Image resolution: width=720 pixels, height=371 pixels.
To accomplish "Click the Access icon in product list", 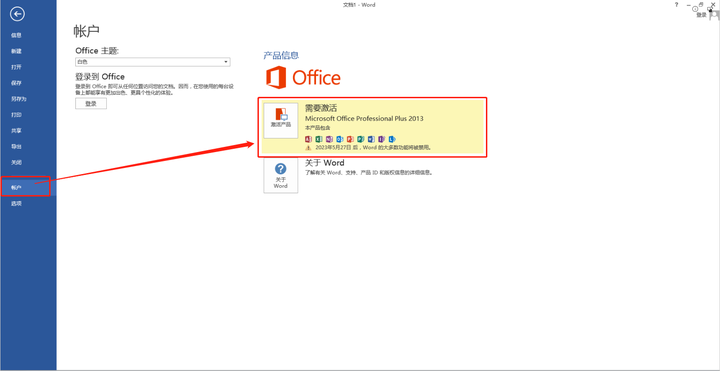I will tap(308, 139).
